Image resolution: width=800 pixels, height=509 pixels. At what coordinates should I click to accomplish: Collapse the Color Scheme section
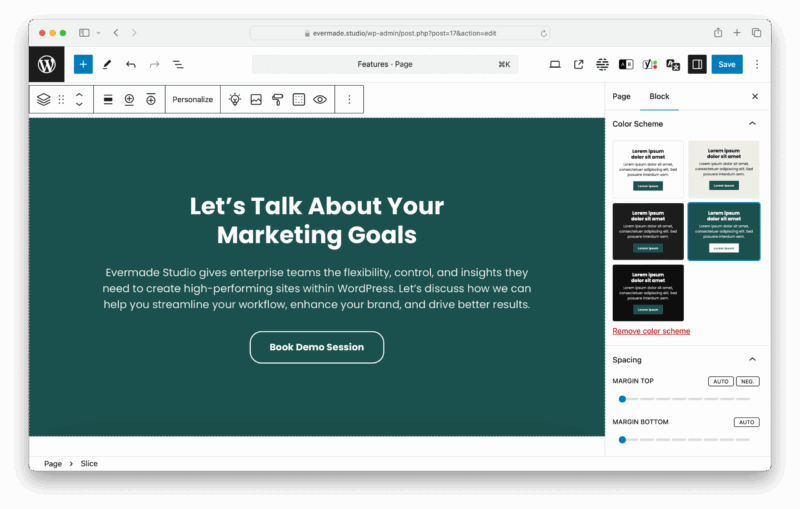pyautogui.click(x=752, y=124)
